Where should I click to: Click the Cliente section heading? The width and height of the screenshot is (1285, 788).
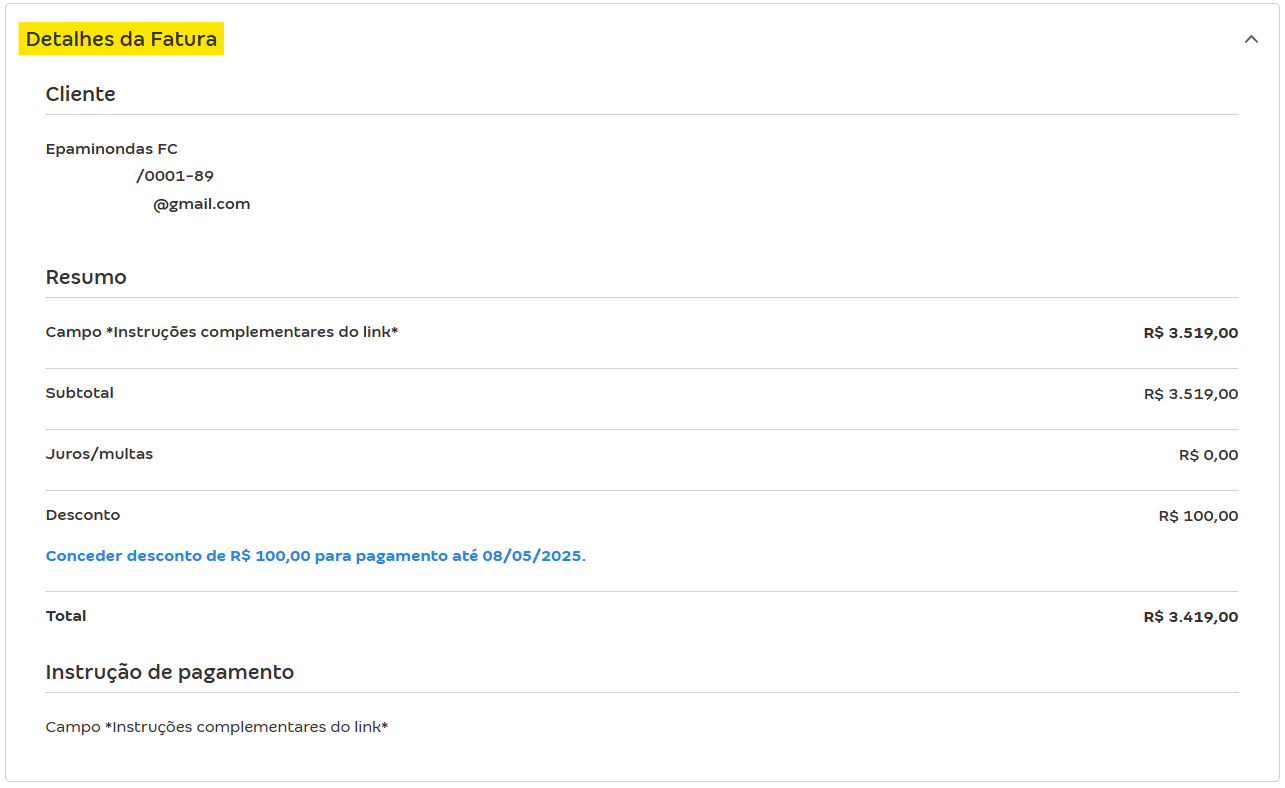[x=81, y=94]
